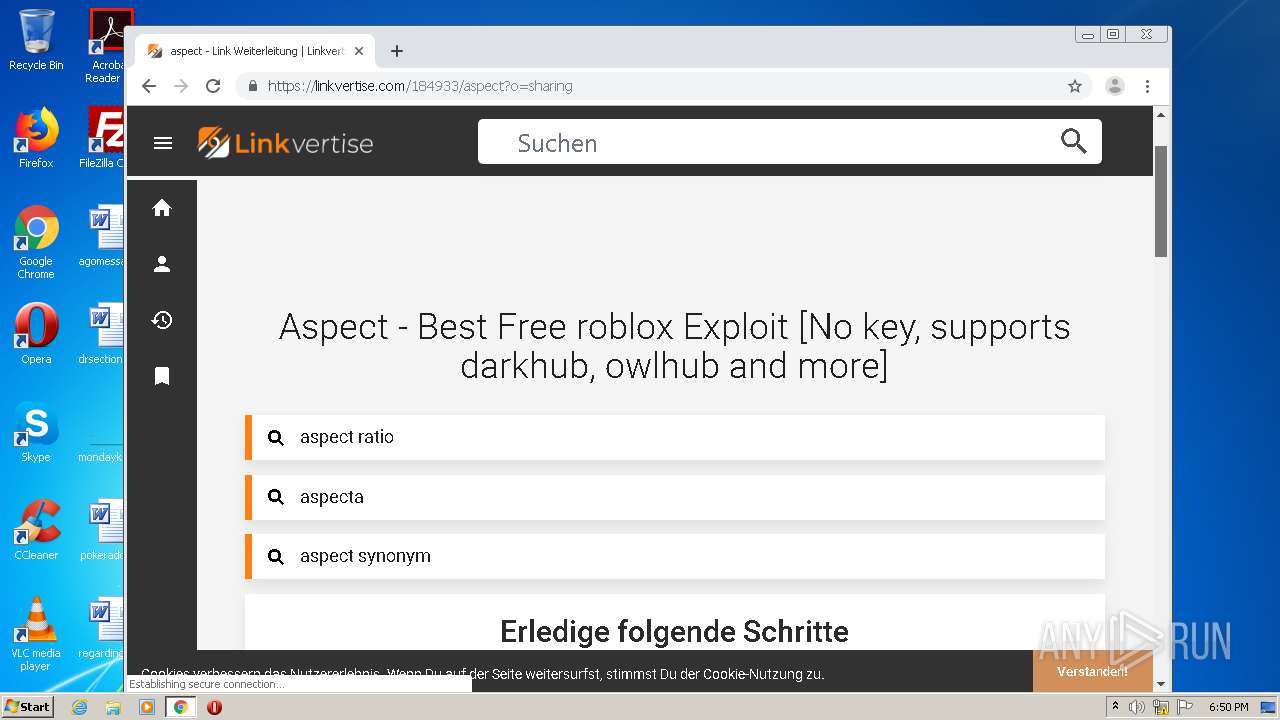
Task: Accept cookies with Verstanden button
Action: coord(1092,671)
